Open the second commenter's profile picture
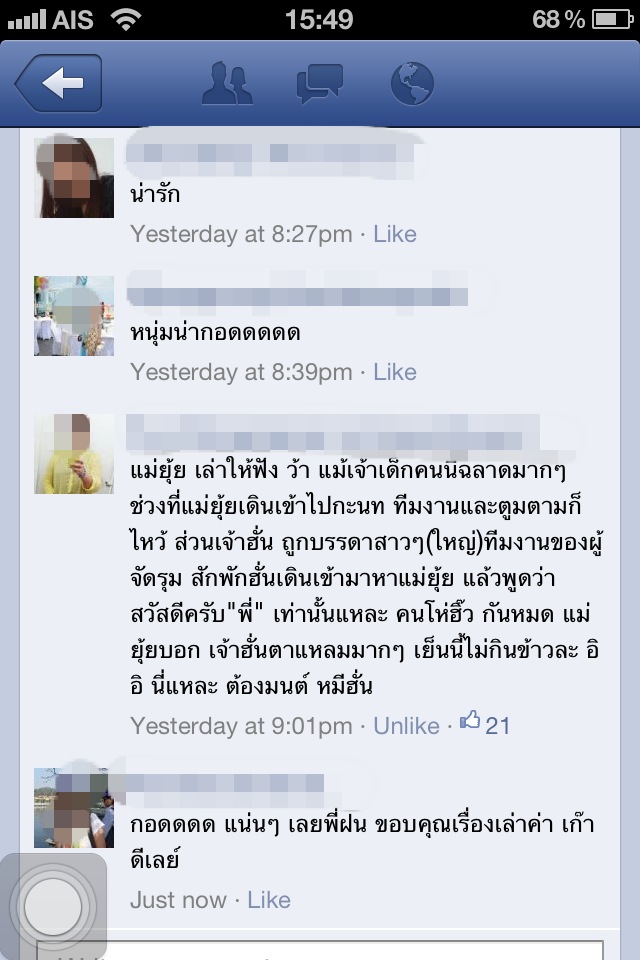This screenshot has width=640, height=960. (x=74, y=316)
